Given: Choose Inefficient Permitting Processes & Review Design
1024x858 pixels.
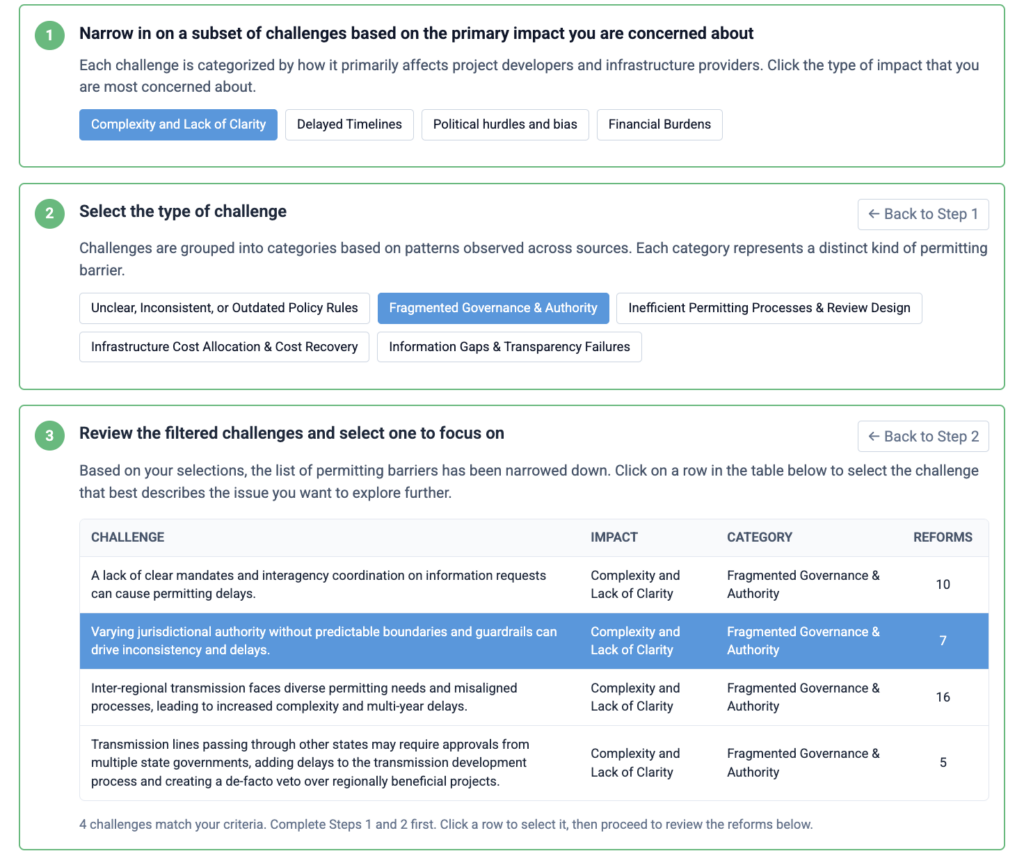Looking at the screenshot, I should [769, 308].
